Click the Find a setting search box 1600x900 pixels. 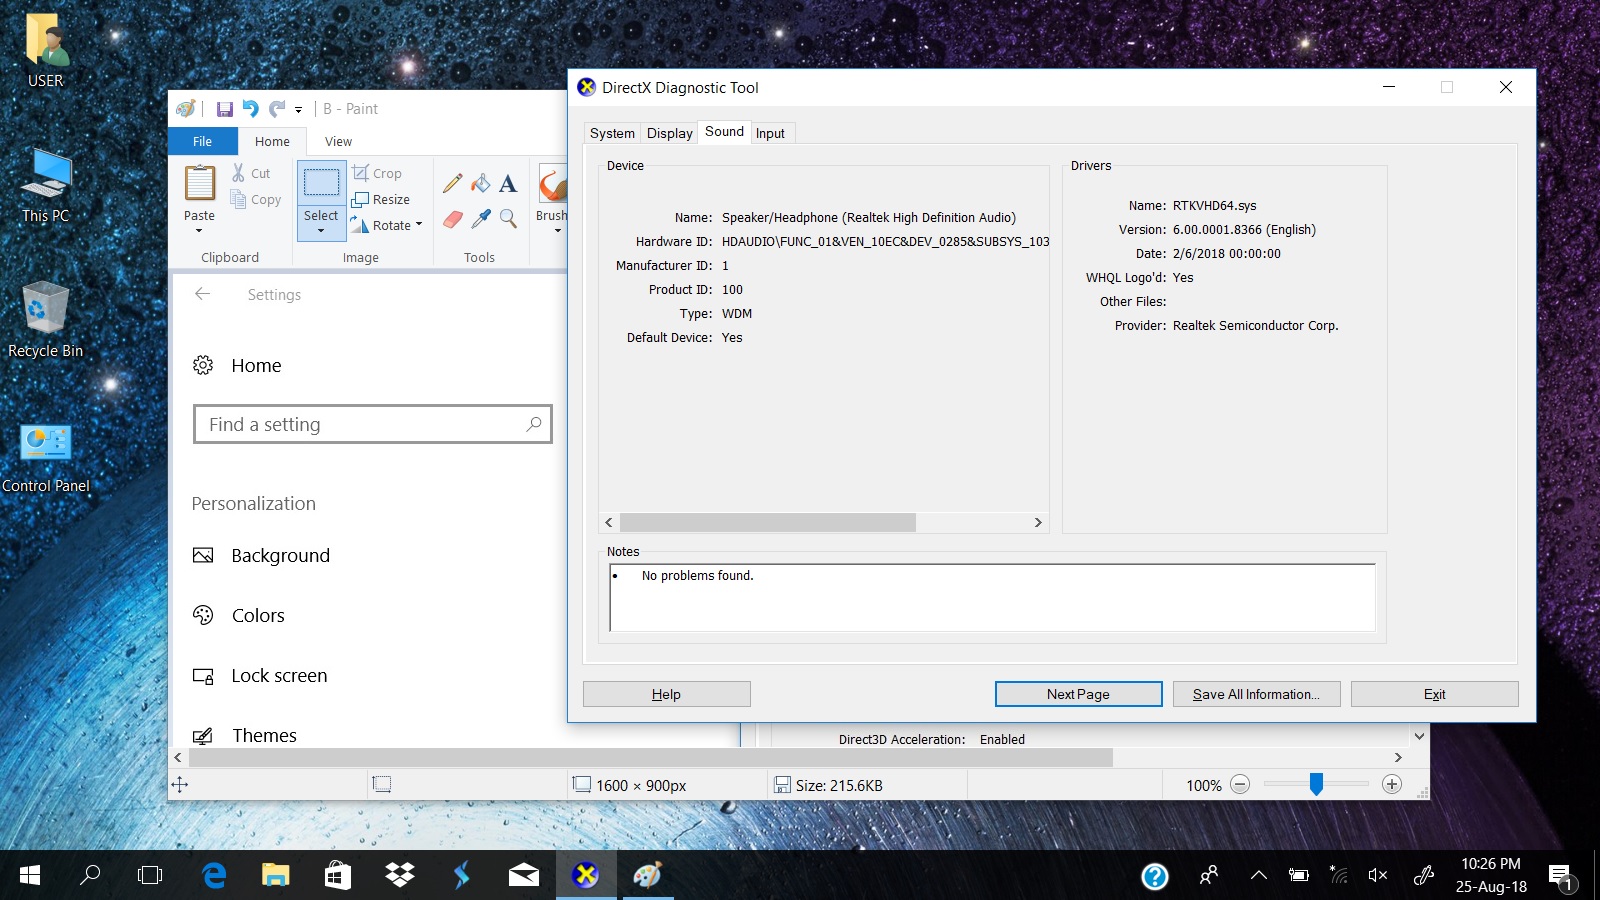click(373, 424)
